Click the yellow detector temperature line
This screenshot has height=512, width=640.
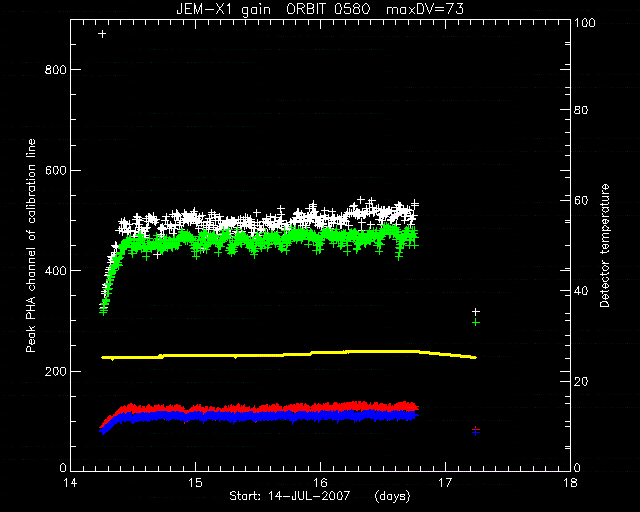click(x=288, y=354)
